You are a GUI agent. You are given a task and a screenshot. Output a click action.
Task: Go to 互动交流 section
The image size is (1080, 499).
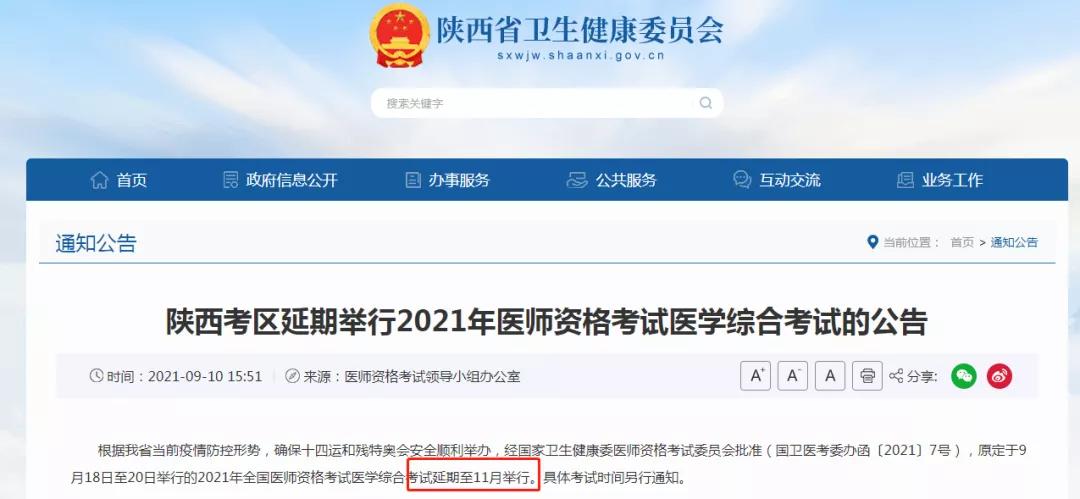click(776, 181)
